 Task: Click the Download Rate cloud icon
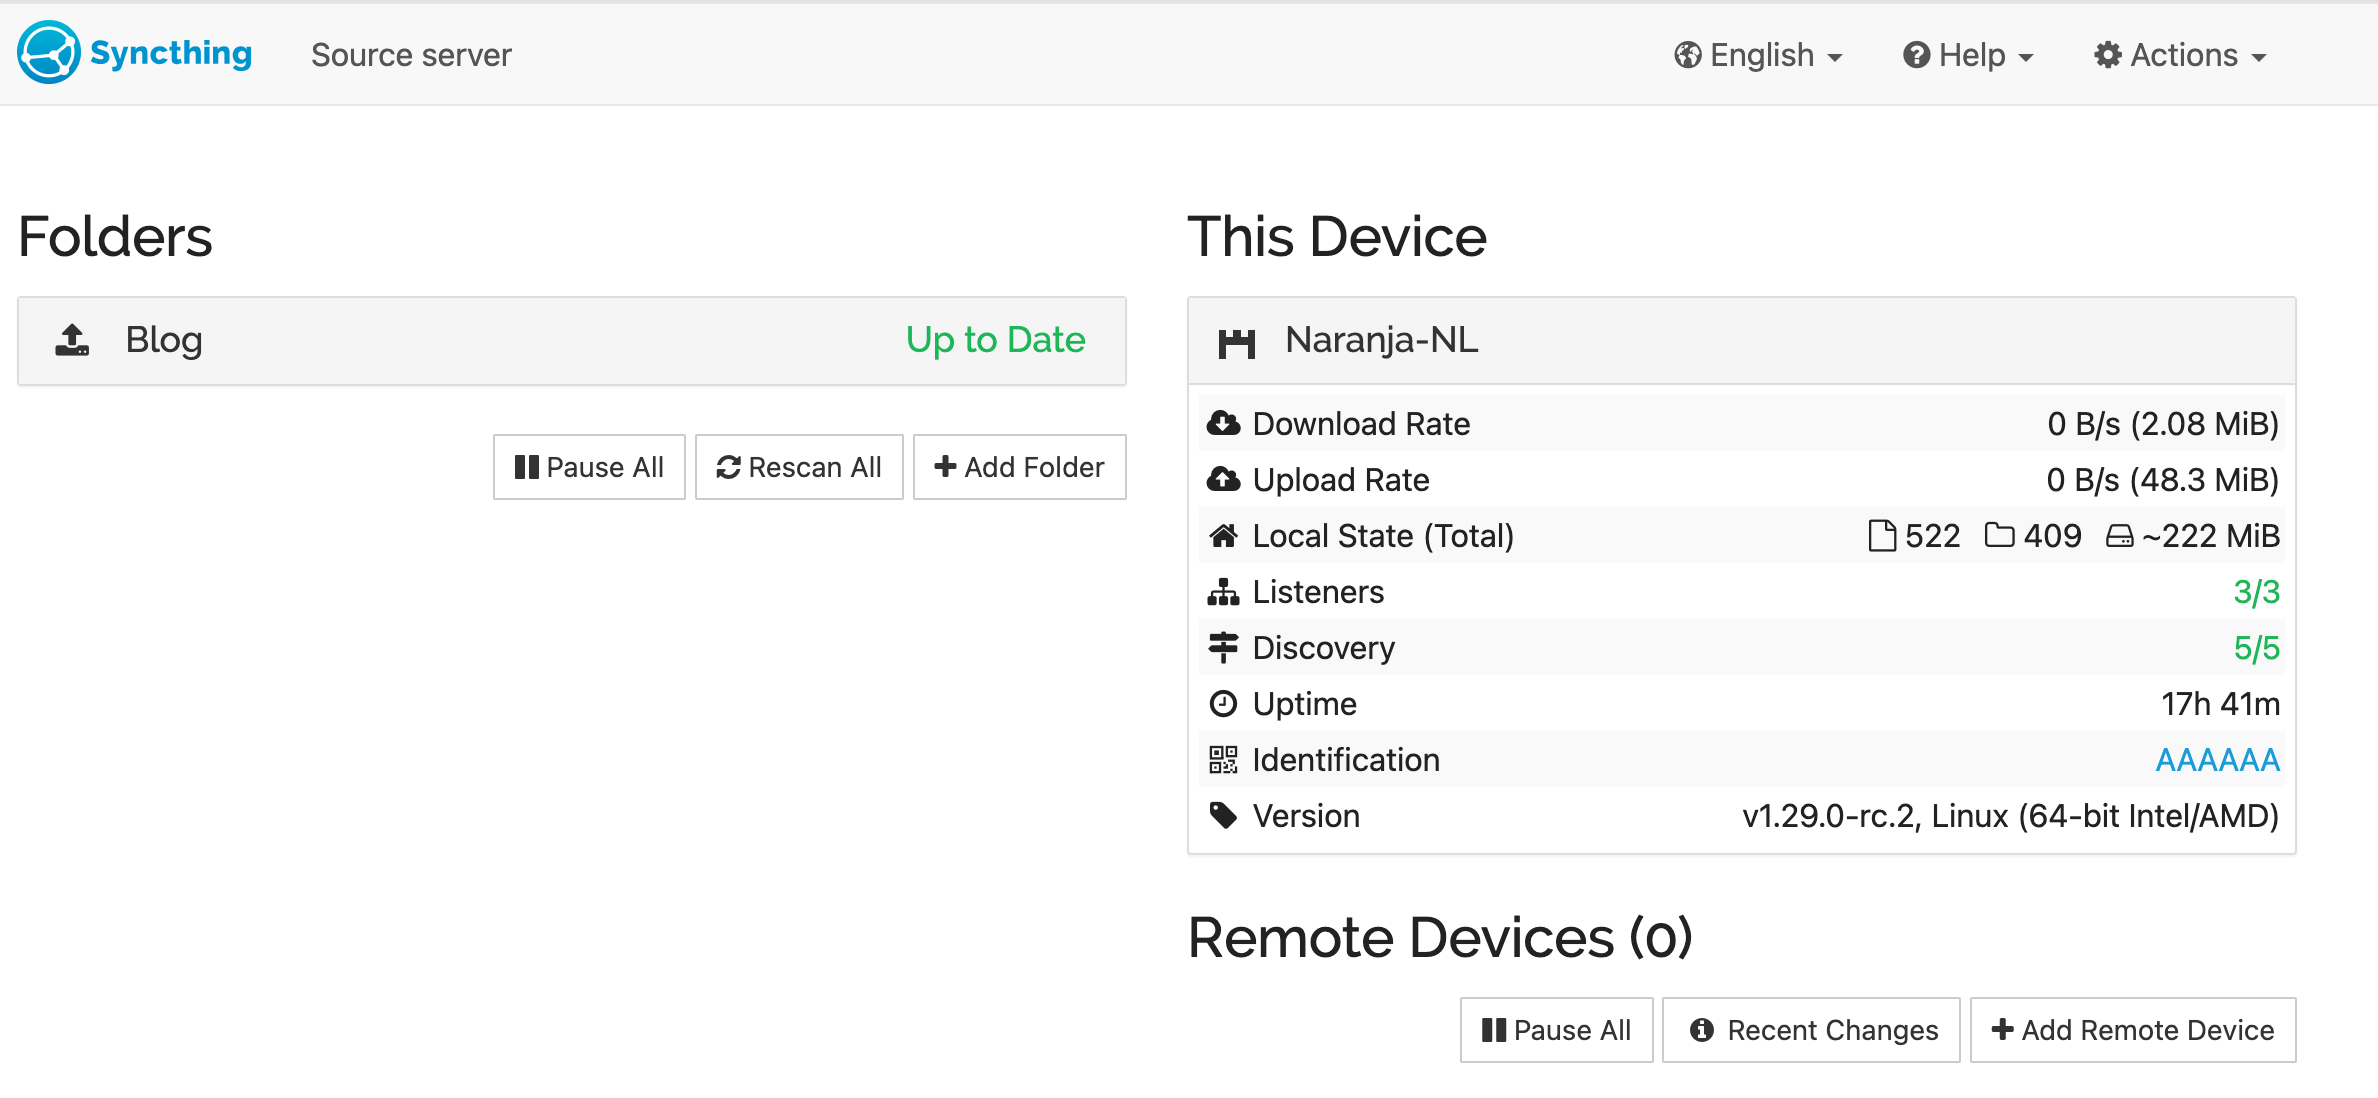pos(1223,424)
